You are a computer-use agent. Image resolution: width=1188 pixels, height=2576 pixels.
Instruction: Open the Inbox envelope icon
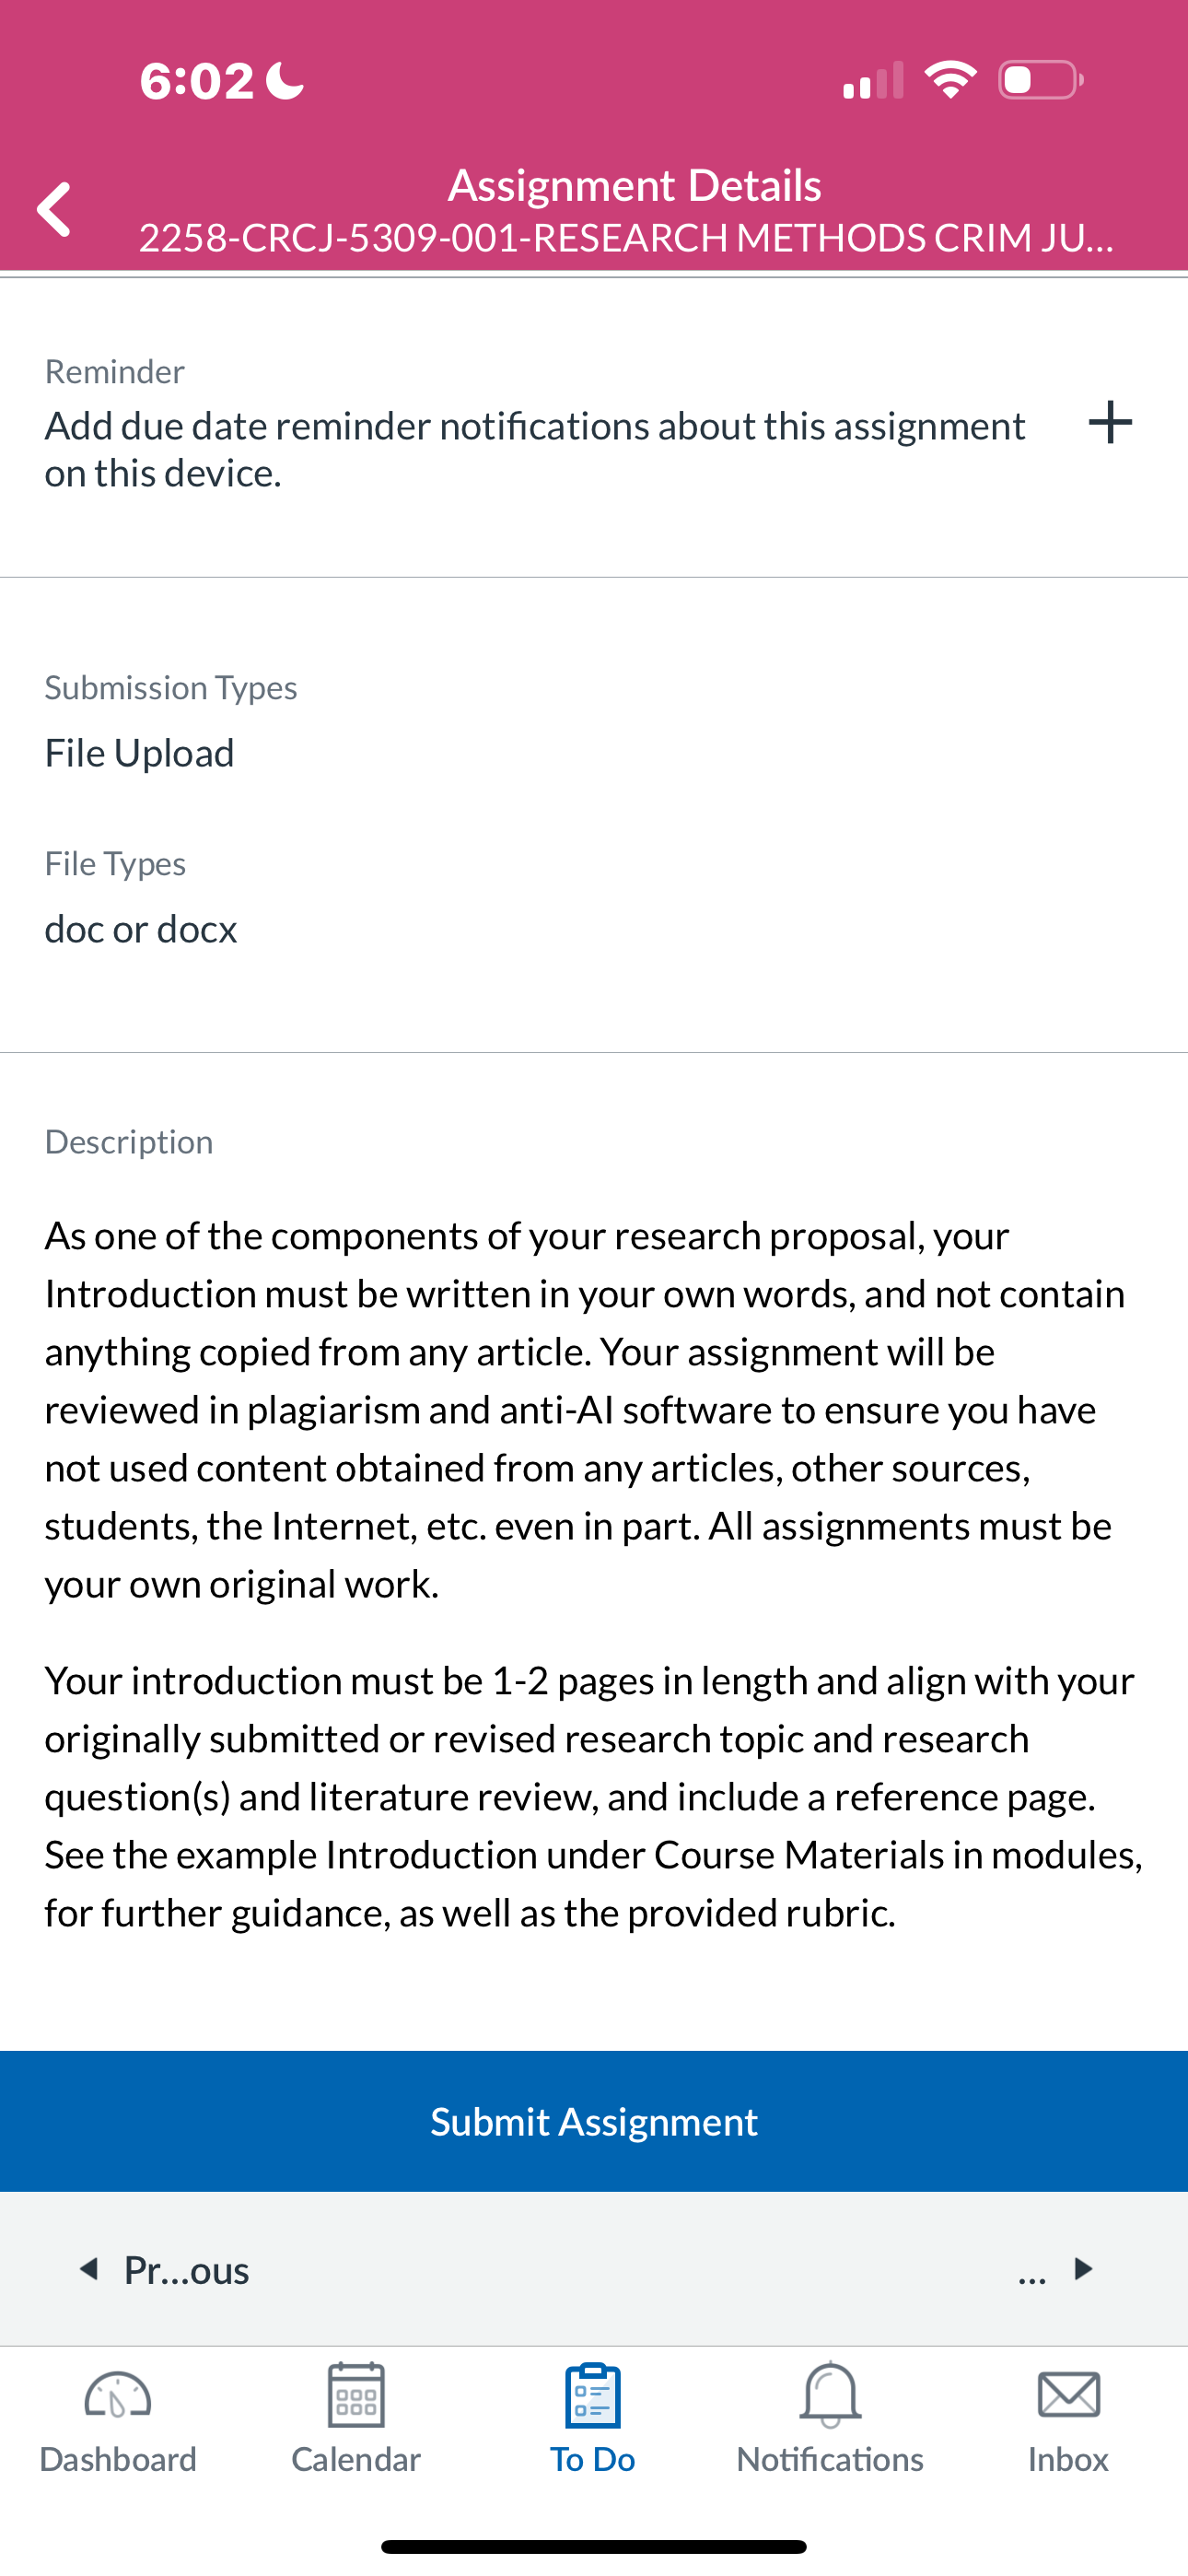click(x=1069, y=2395)
